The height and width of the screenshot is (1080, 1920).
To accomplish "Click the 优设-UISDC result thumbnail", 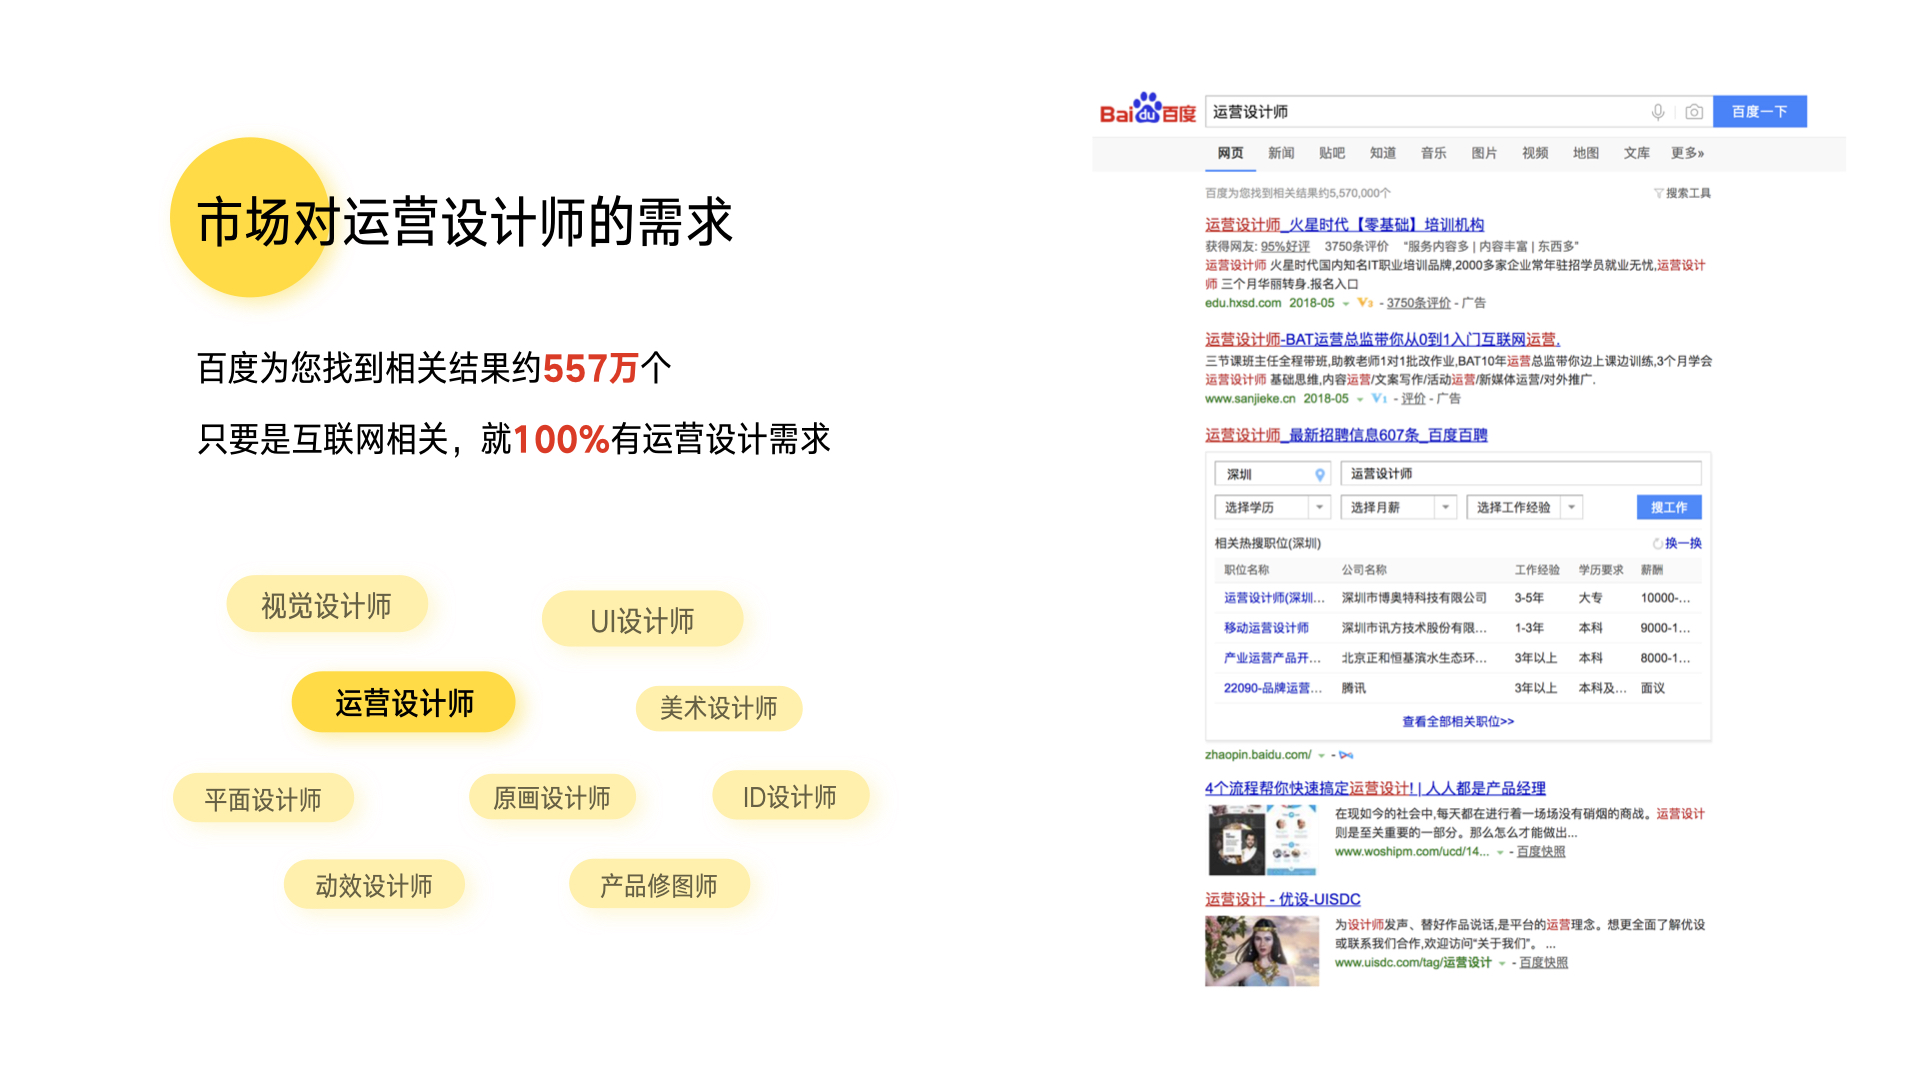I will [1261, 951].
